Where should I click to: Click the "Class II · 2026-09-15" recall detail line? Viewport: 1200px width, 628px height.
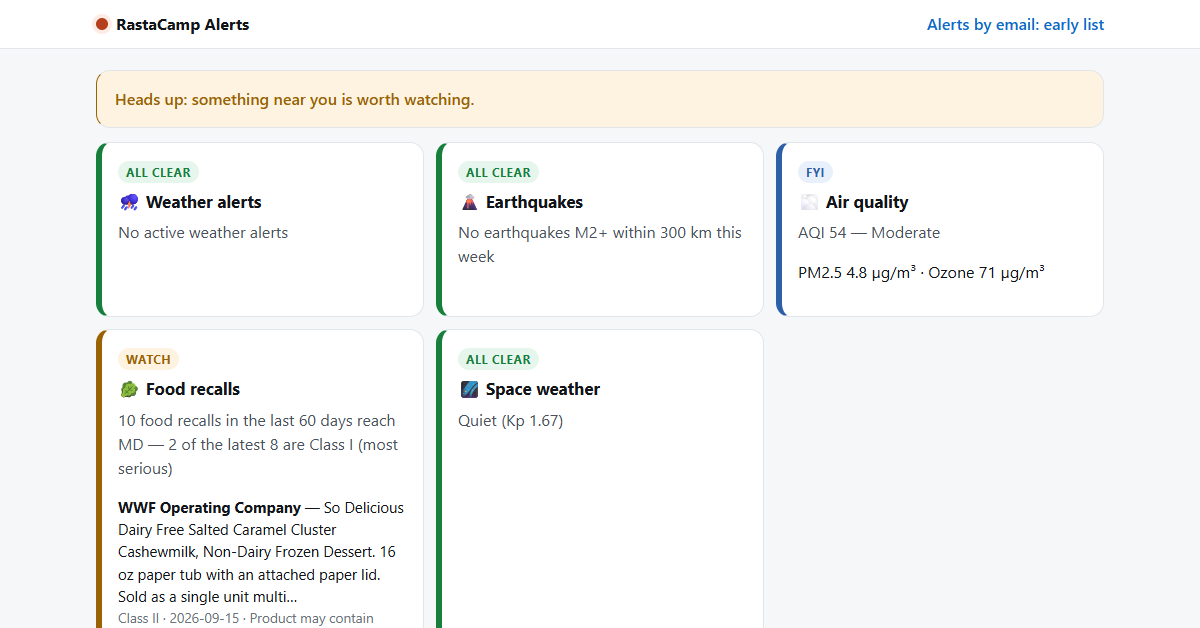246,618
